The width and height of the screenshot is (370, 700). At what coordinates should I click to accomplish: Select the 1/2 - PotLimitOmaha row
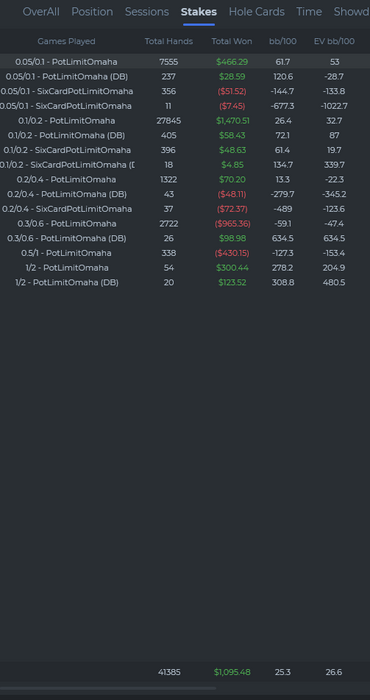click(185, 268)
